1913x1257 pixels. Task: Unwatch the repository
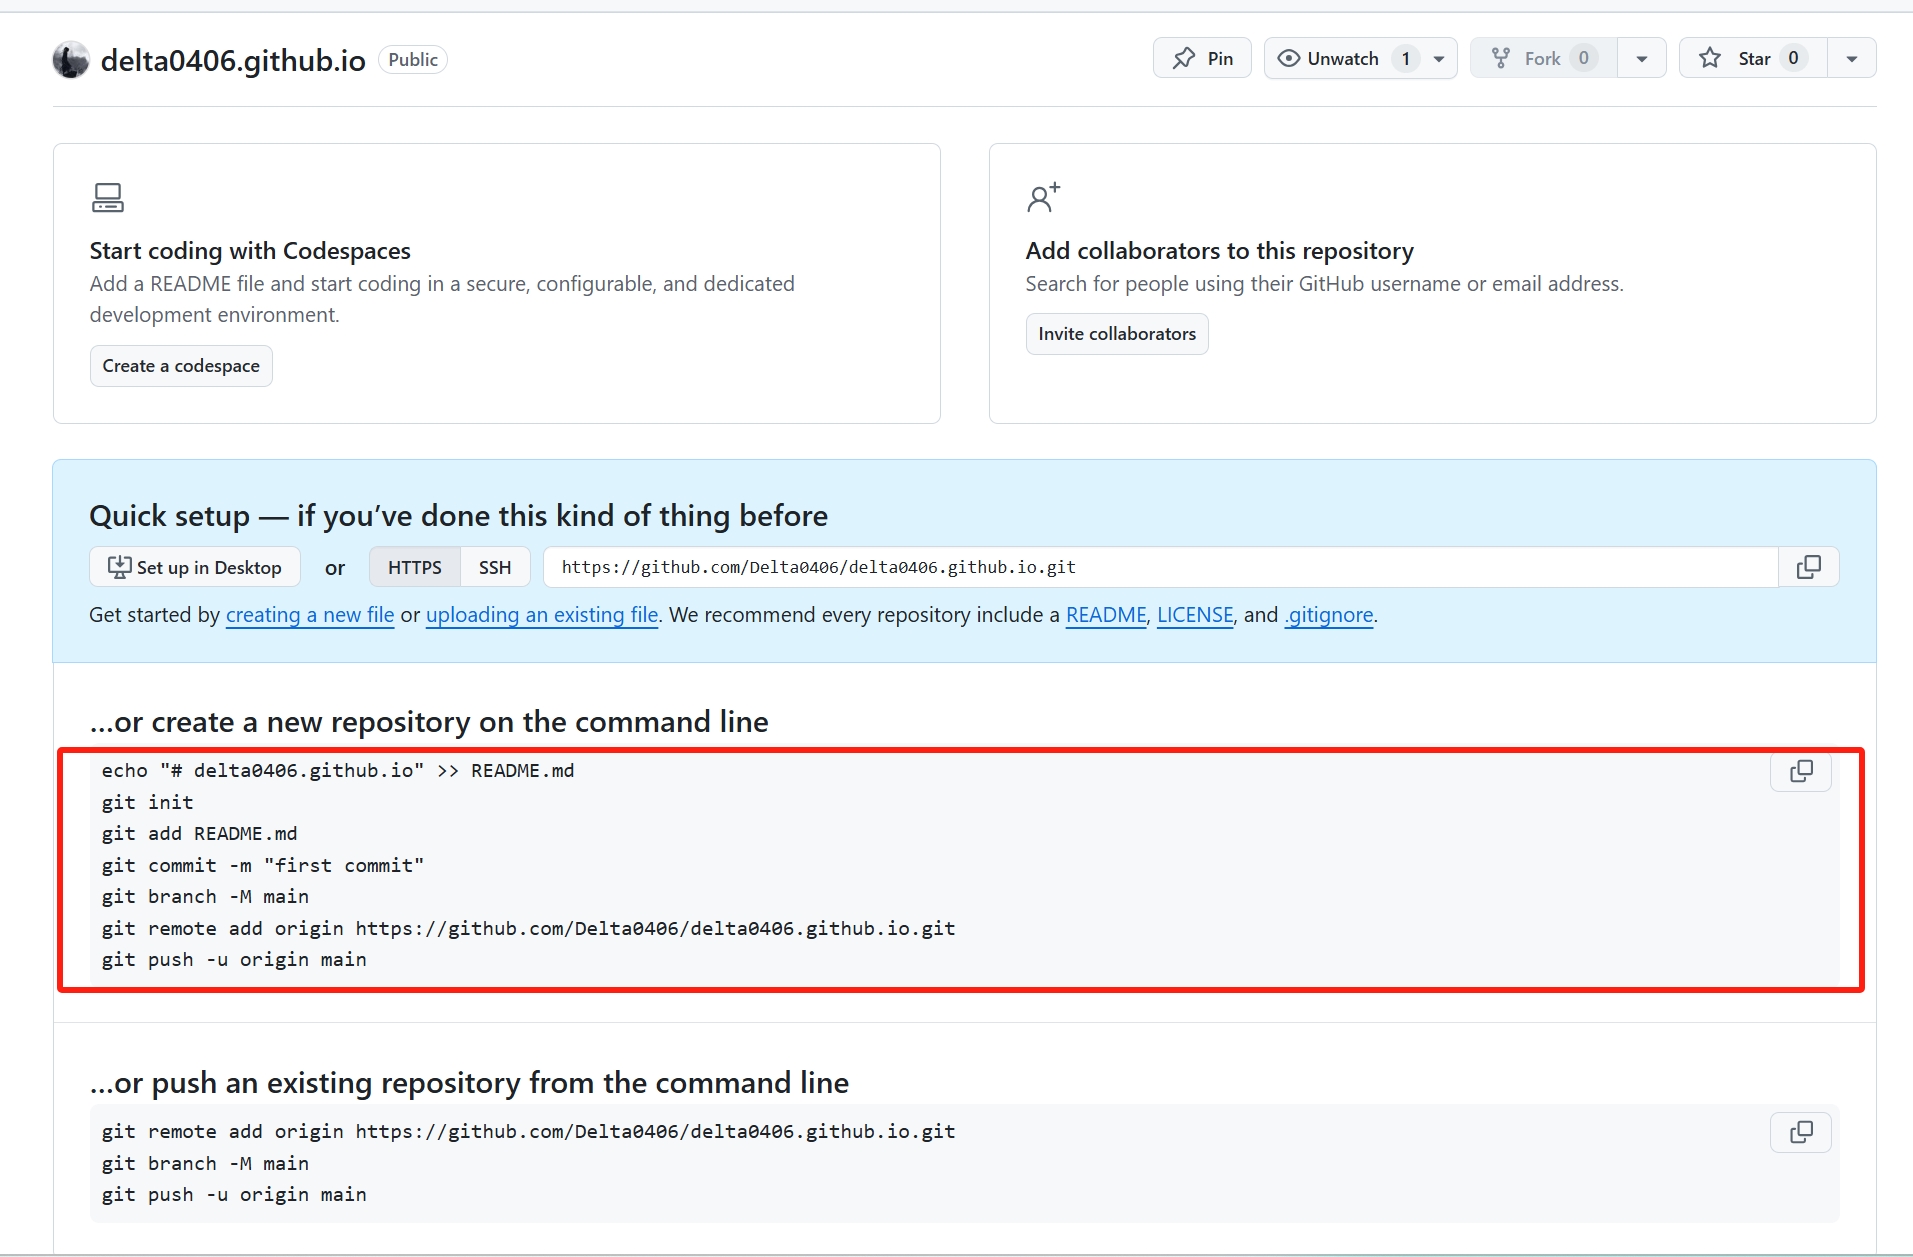click(1345, 58)
